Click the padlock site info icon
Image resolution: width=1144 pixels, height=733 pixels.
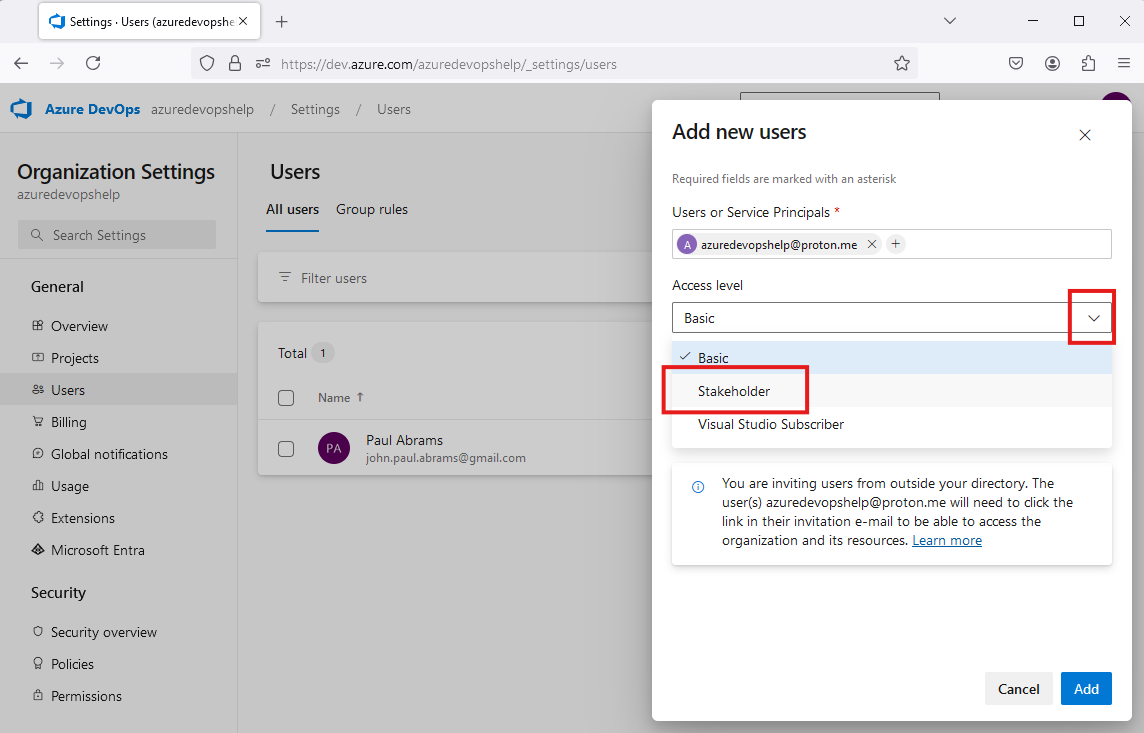[235, 63]
